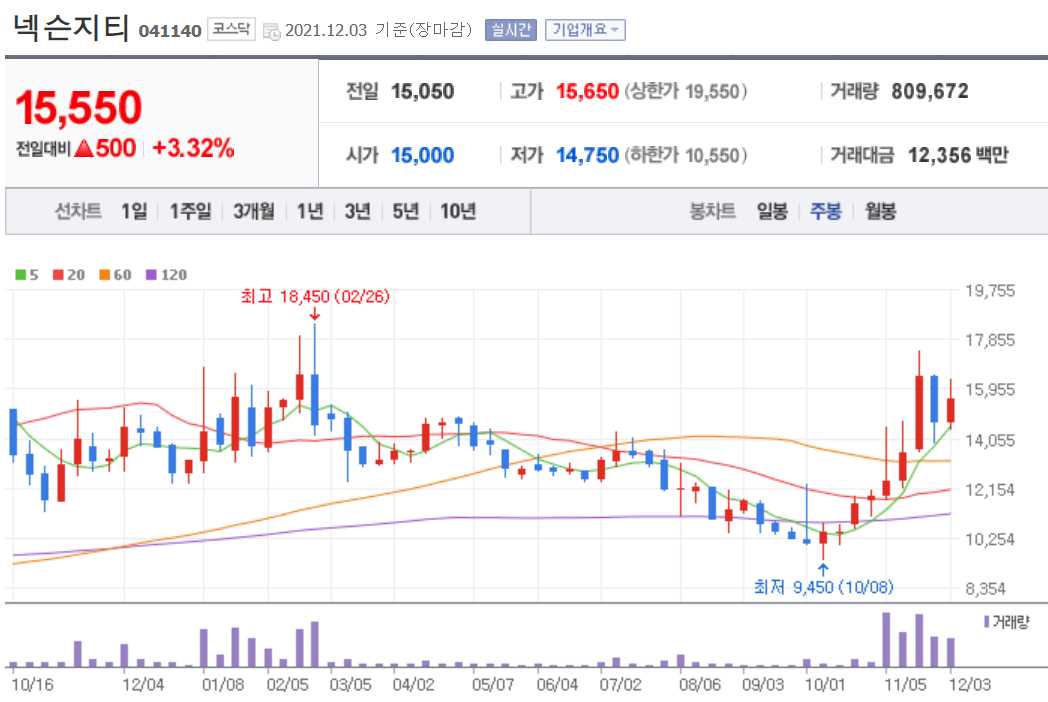The image size is (1048, 702).
Task: Switch to 월봉 monthly candle chart
Action: [x=880, y=211]
